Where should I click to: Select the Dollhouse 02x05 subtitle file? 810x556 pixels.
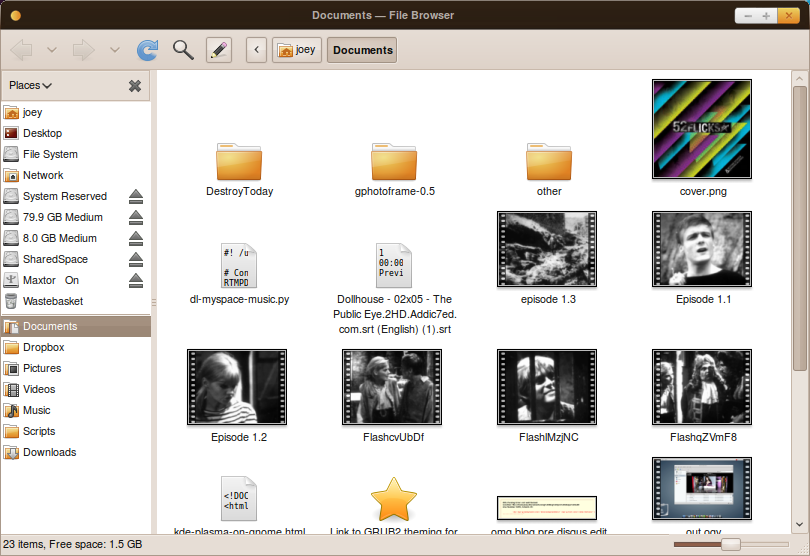(394, 266)
